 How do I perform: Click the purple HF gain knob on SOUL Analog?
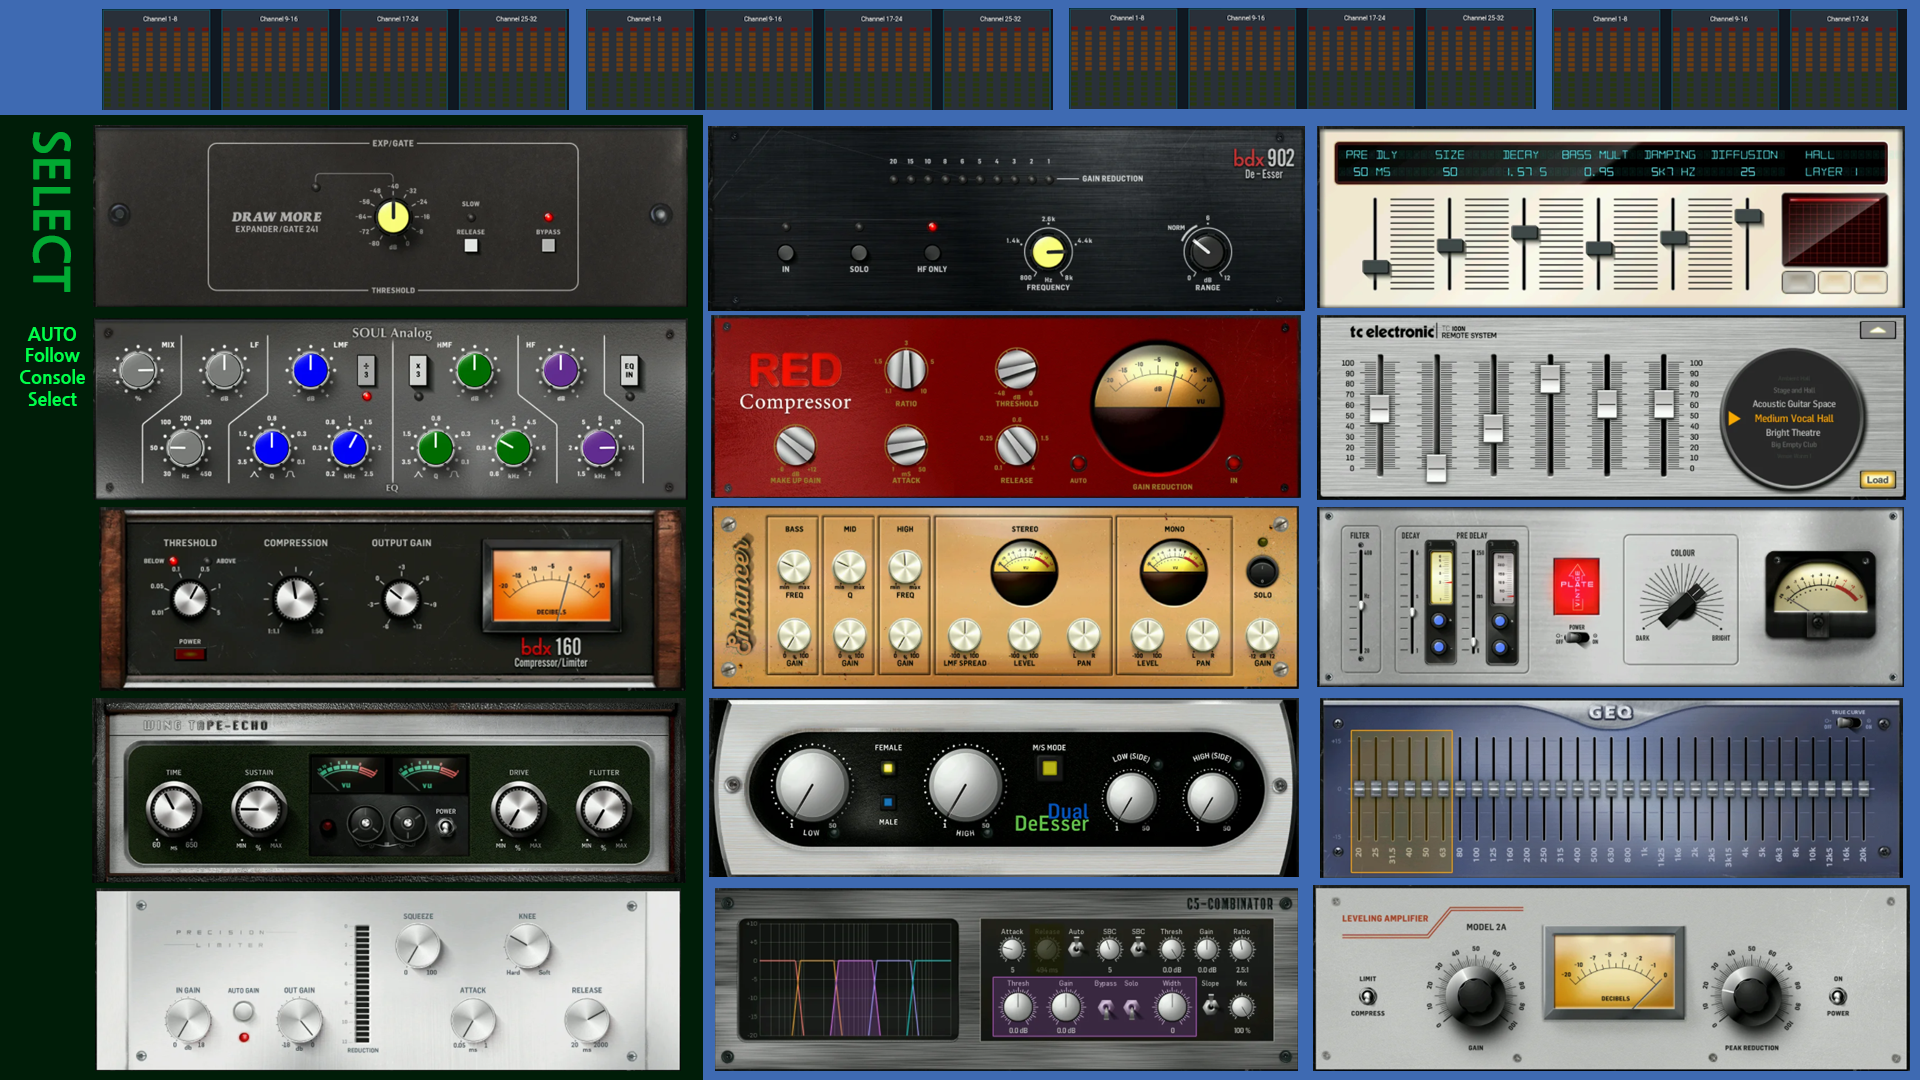[560, 370]
